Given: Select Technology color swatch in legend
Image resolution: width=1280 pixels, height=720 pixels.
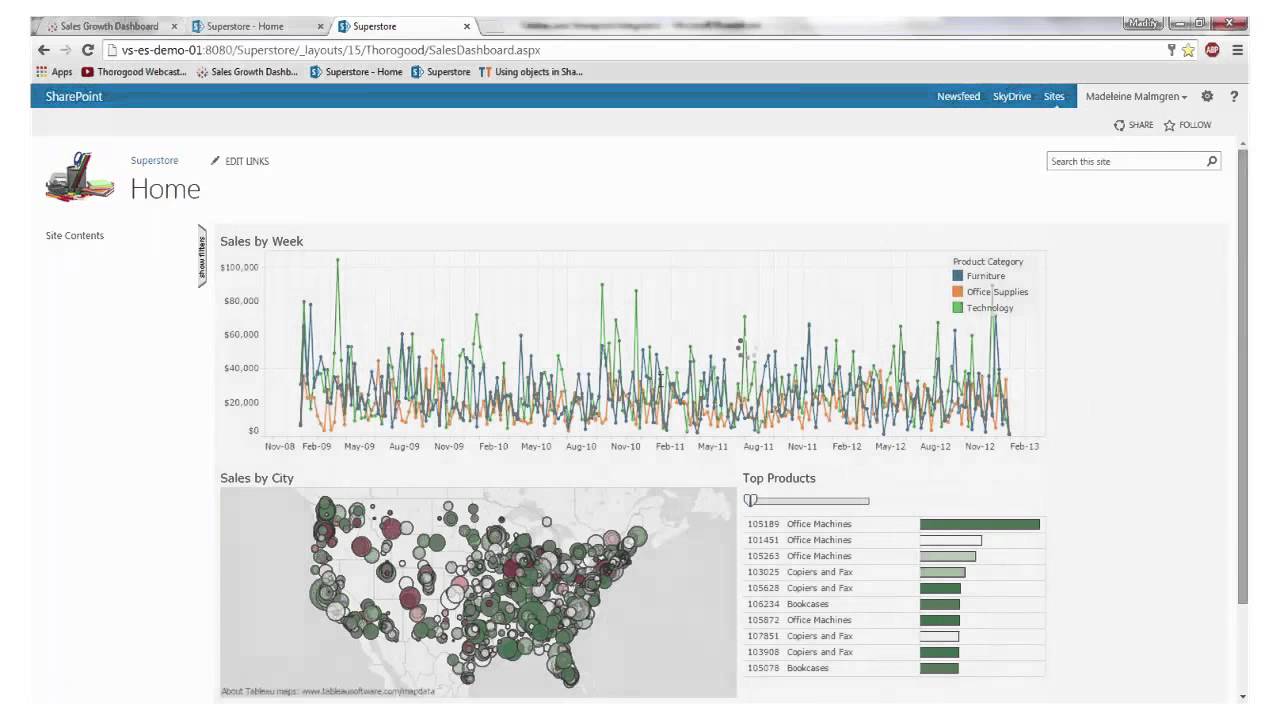Looking at the screenshot, I should [958, 308].
